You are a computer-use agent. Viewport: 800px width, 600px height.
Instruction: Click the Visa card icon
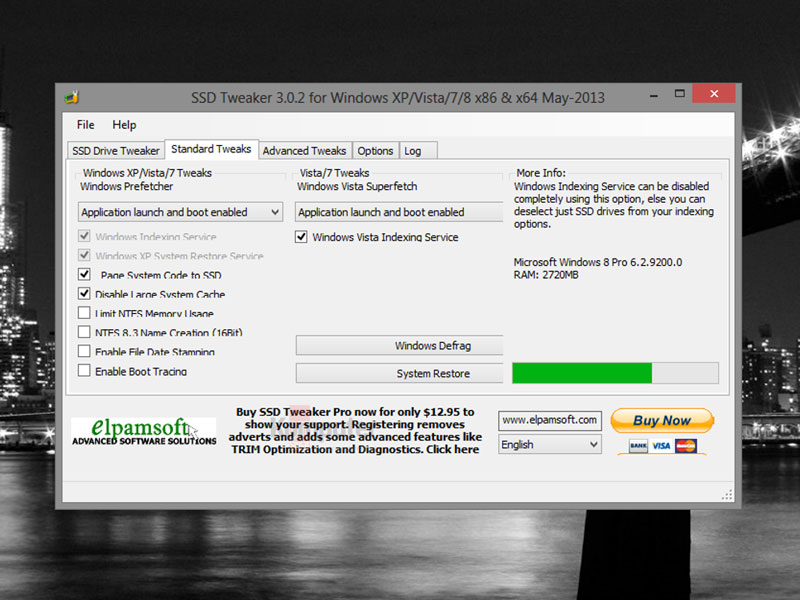click(x=661, y=446)
